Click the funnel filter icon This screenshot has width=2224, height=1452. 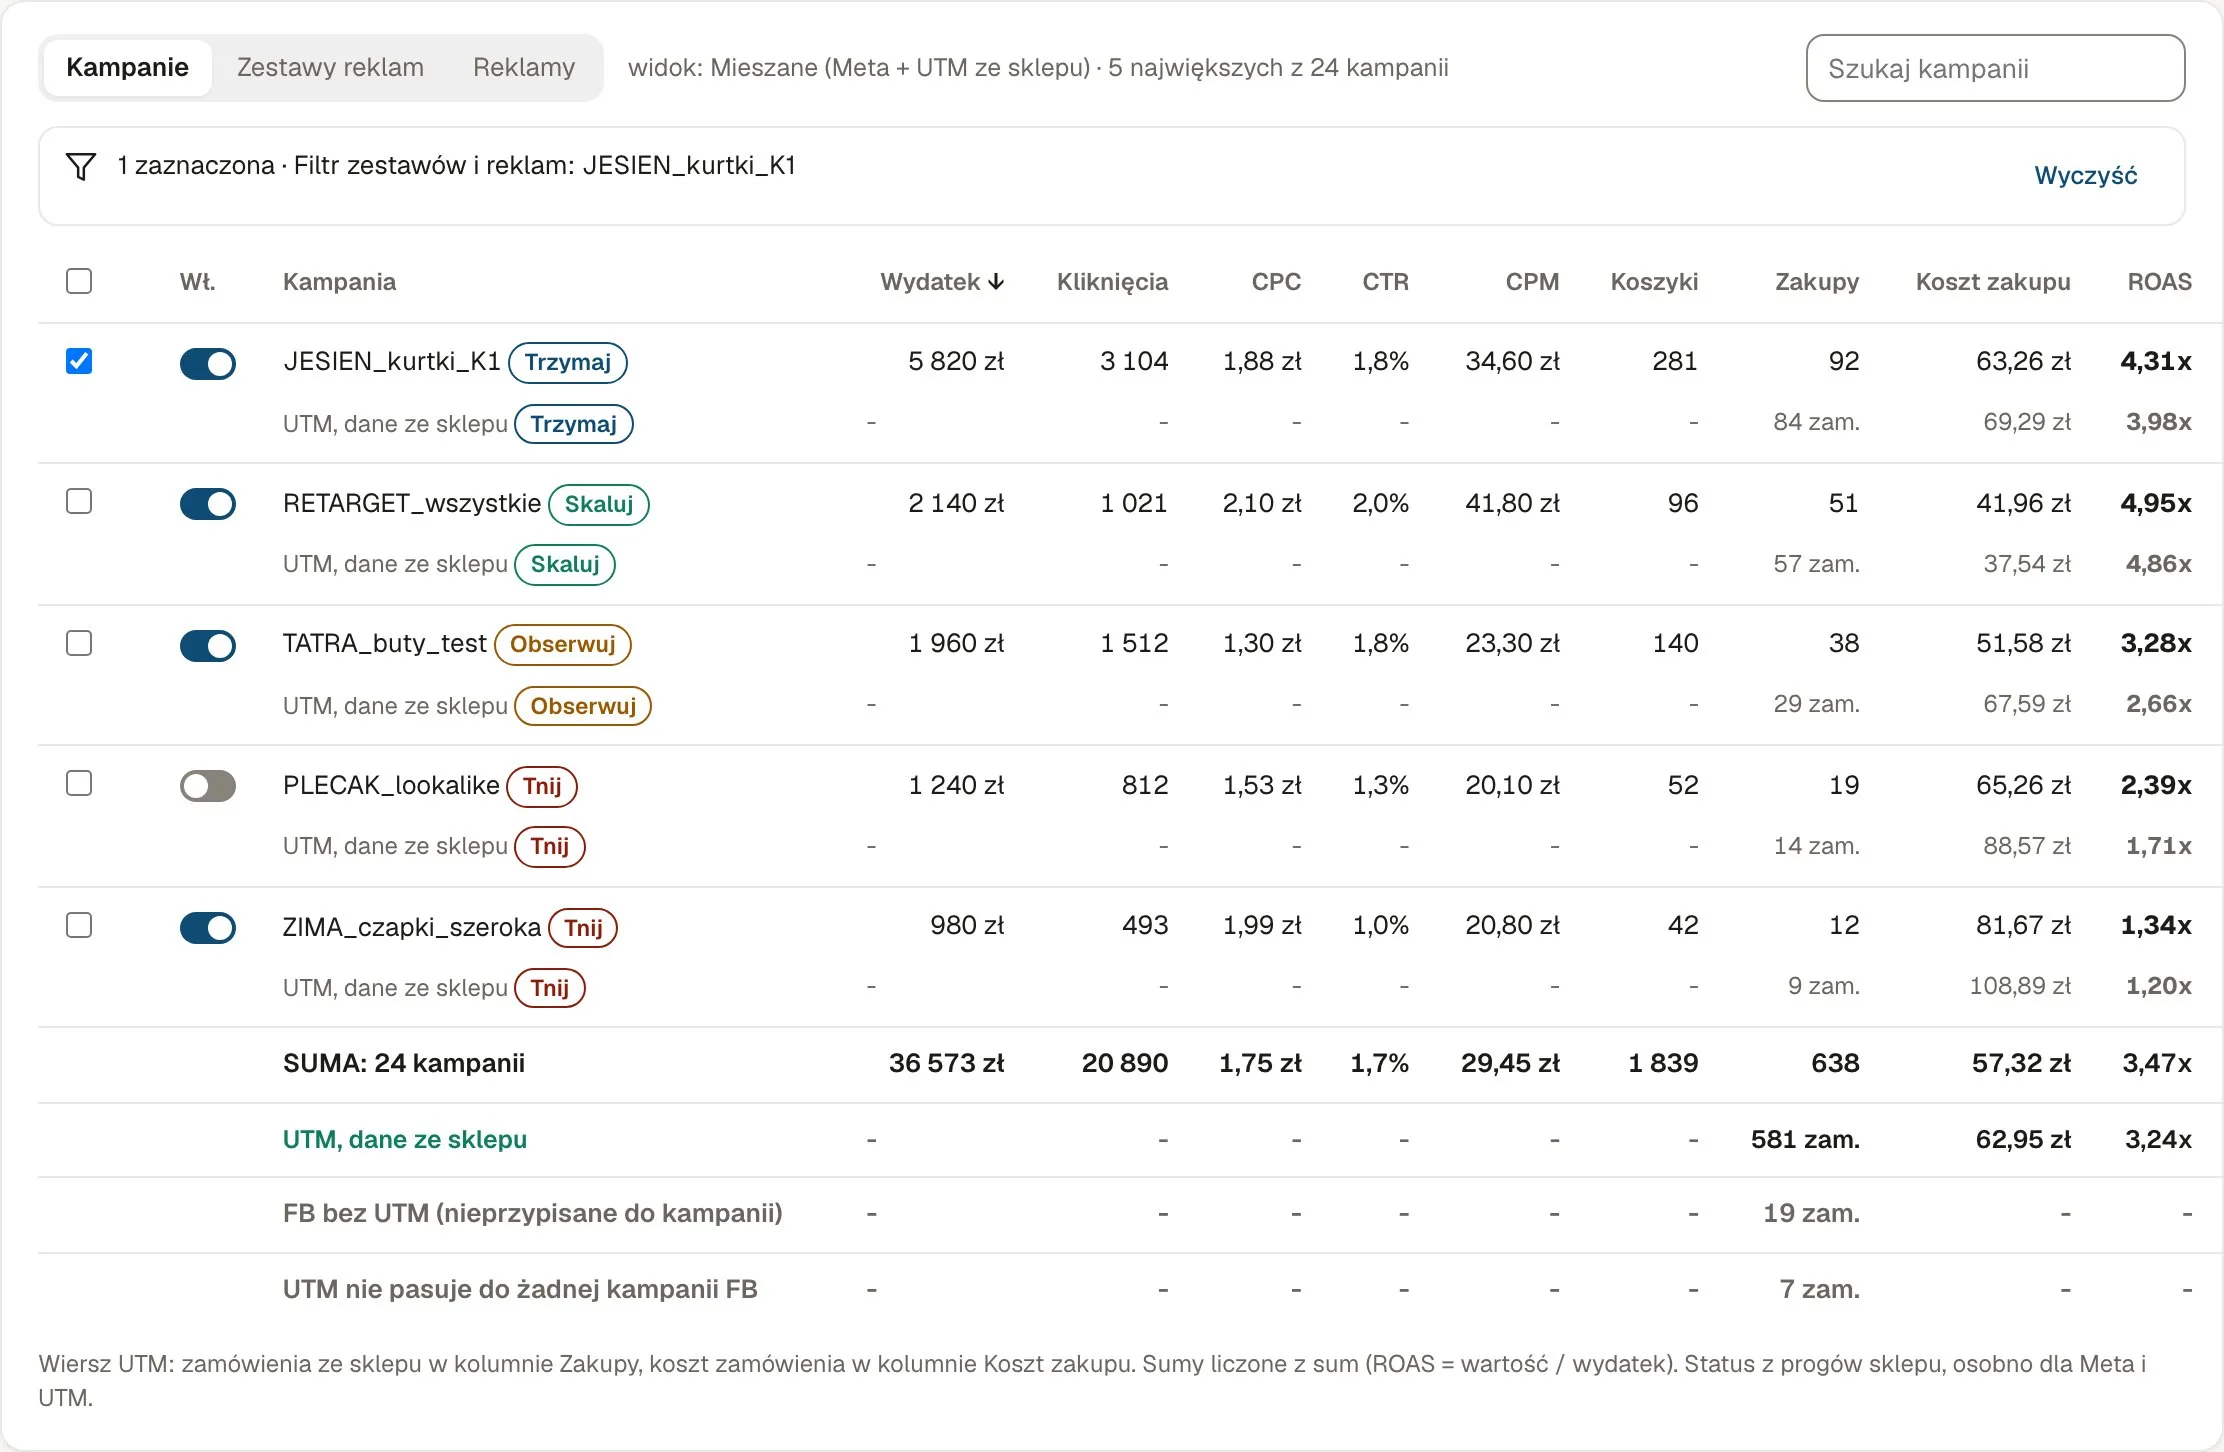coord(81,166)
